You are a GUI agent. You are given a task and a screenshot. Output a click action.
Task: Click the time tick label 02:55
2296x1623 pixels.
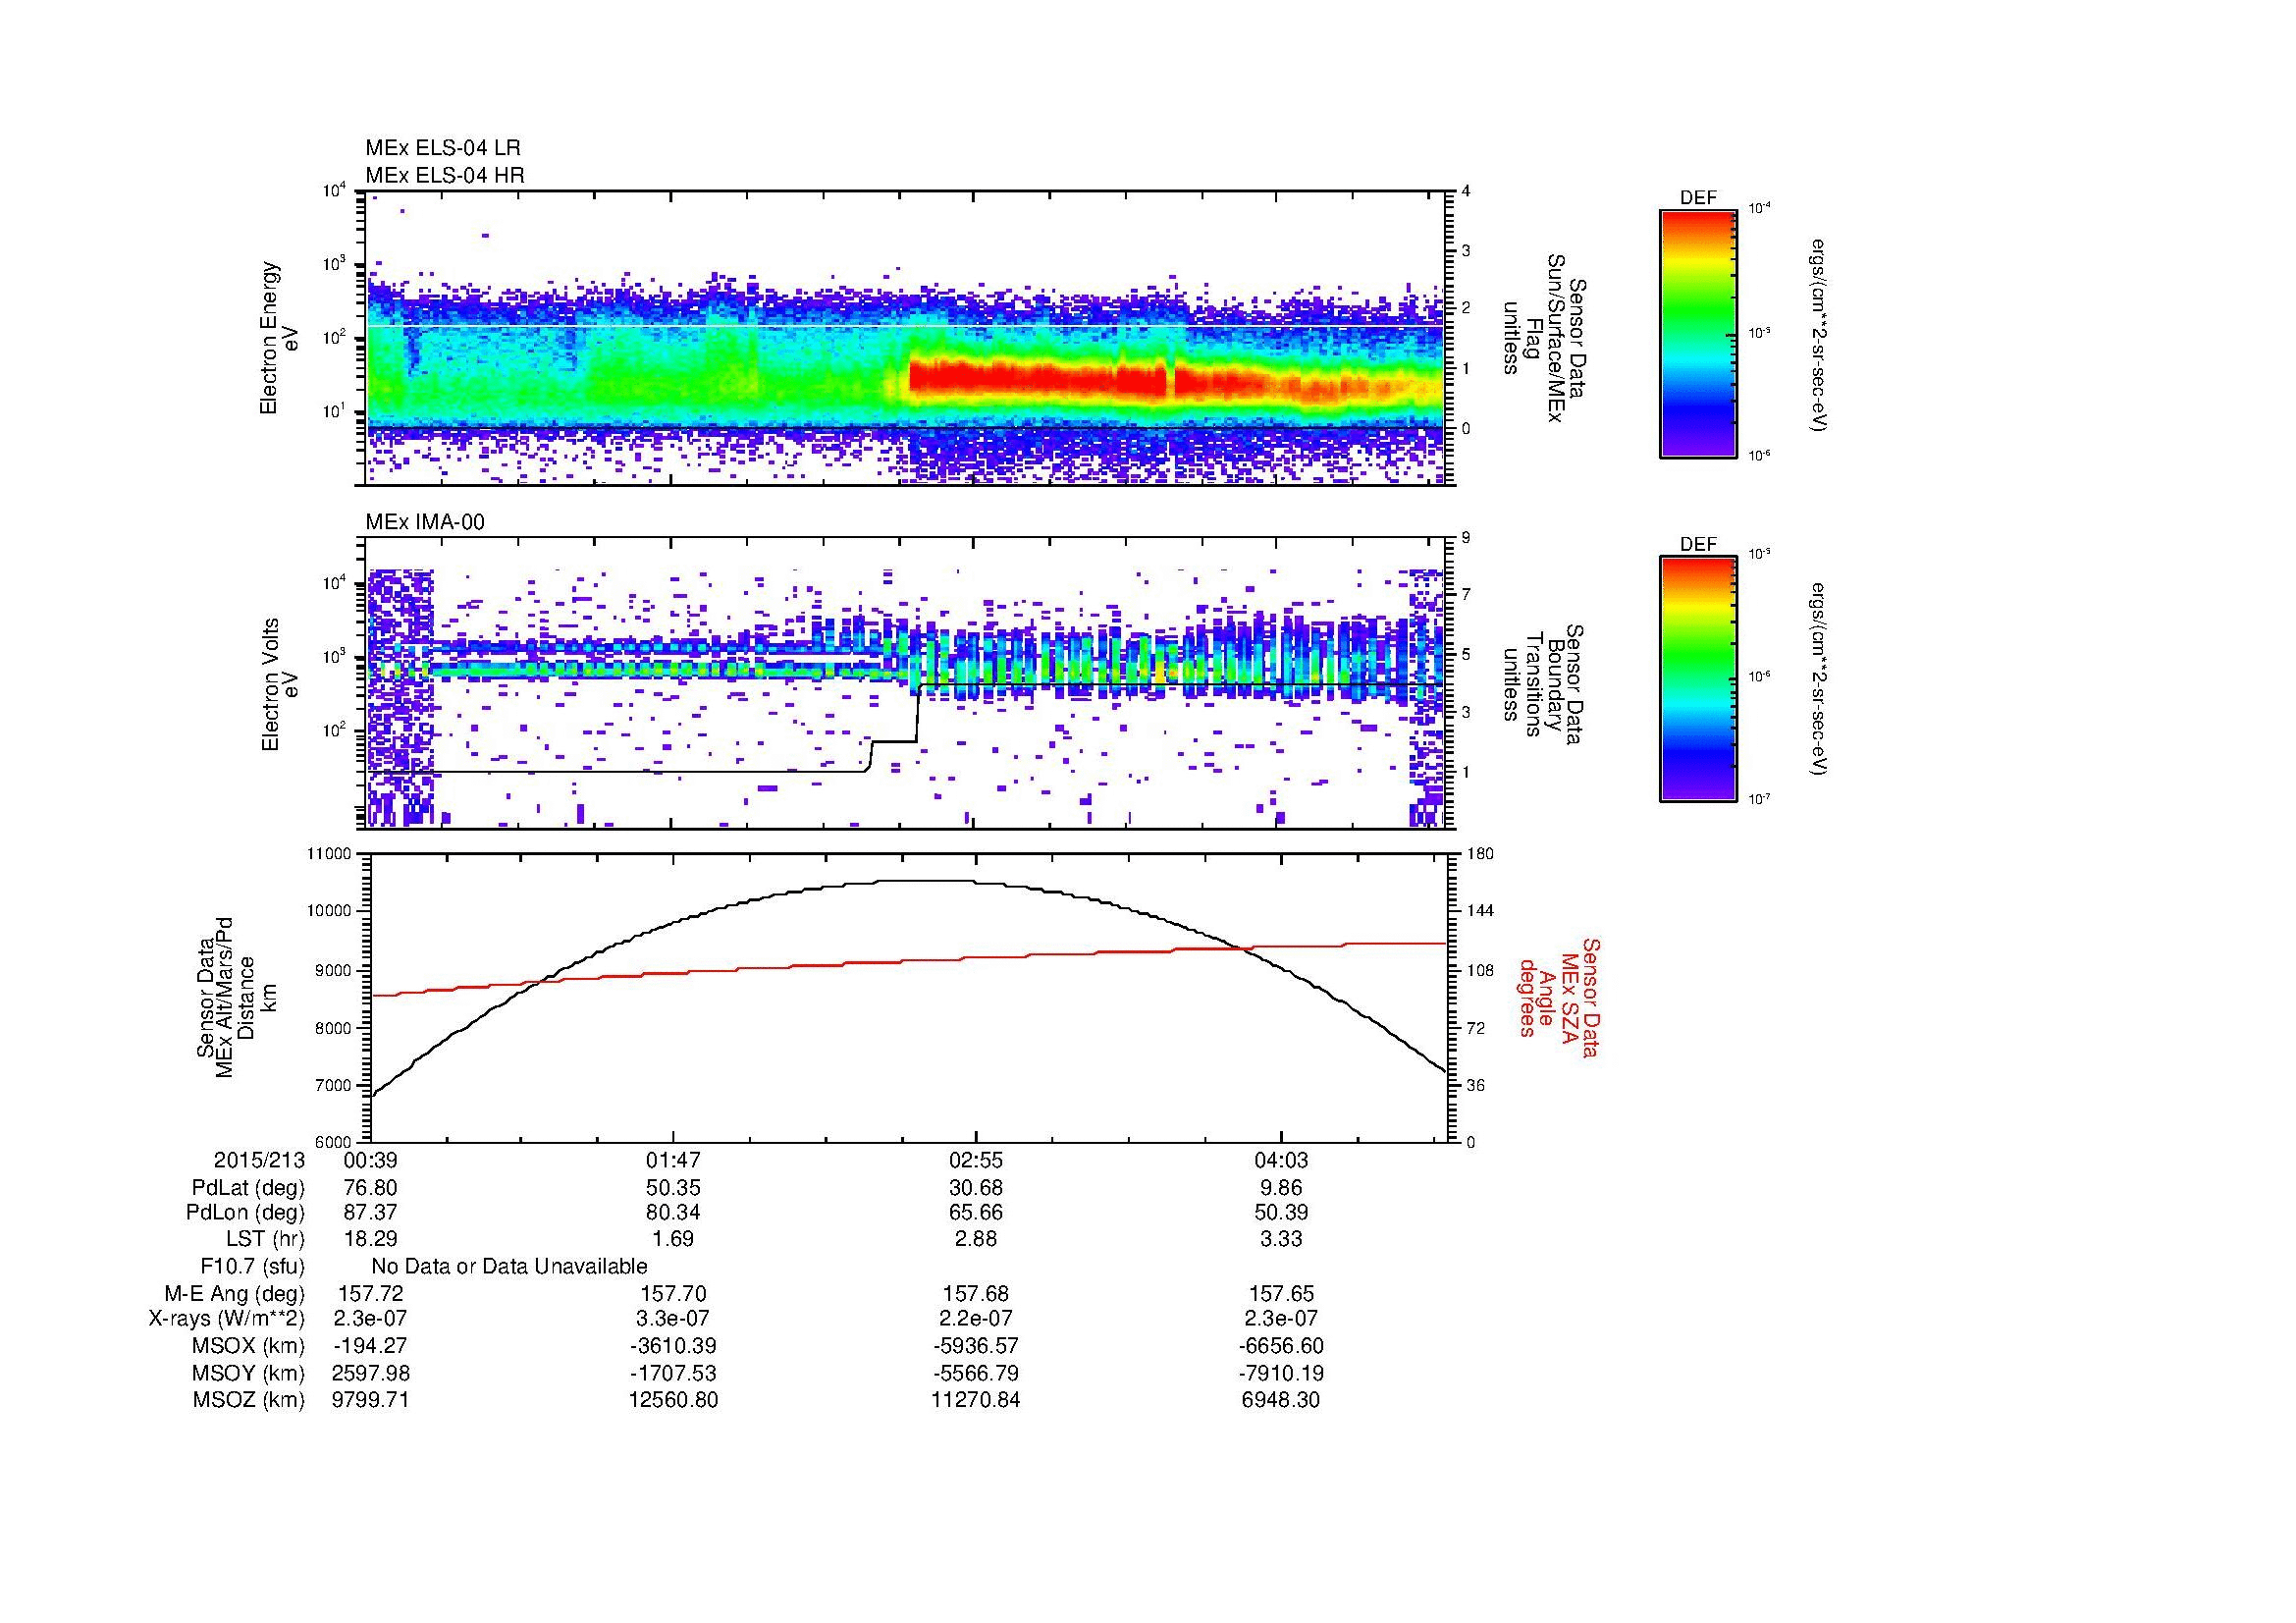point(976,1161)
